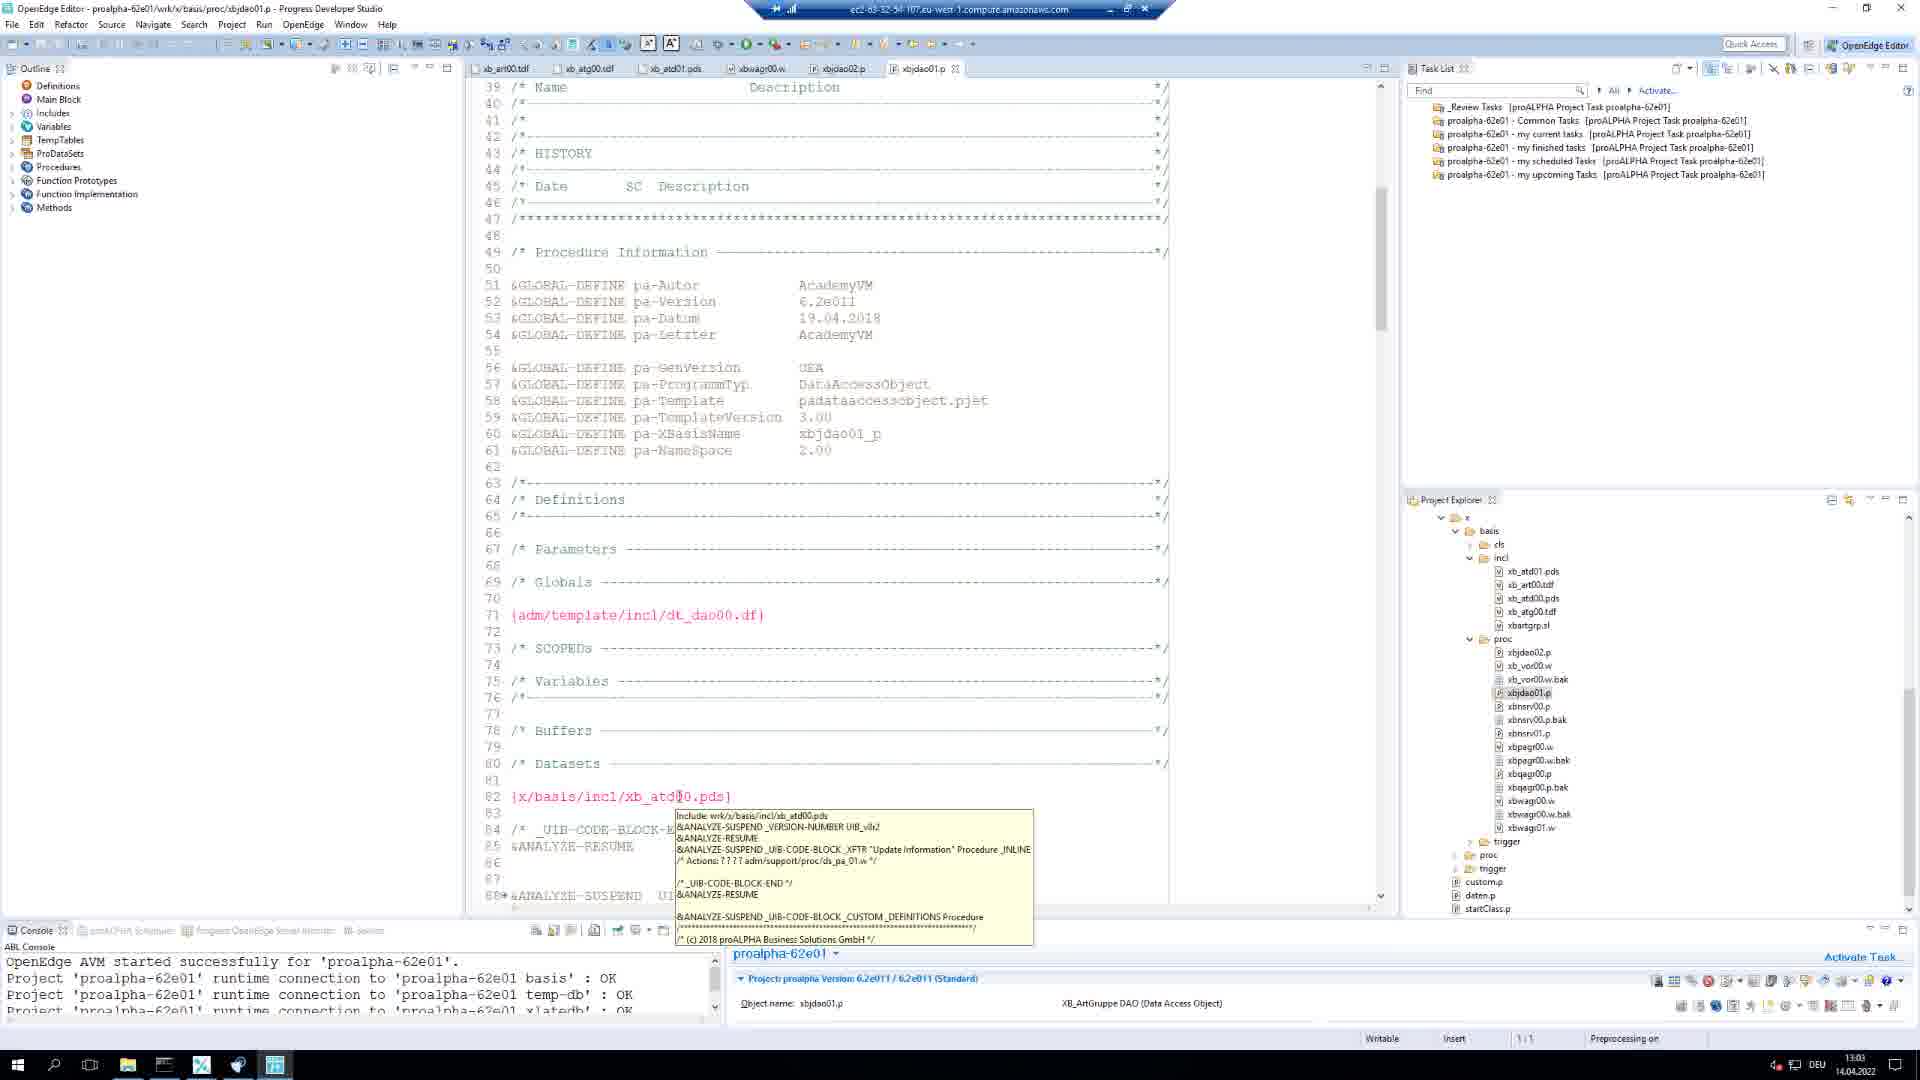Click the Function Prototypes icon in Outline

coord(27,181)
